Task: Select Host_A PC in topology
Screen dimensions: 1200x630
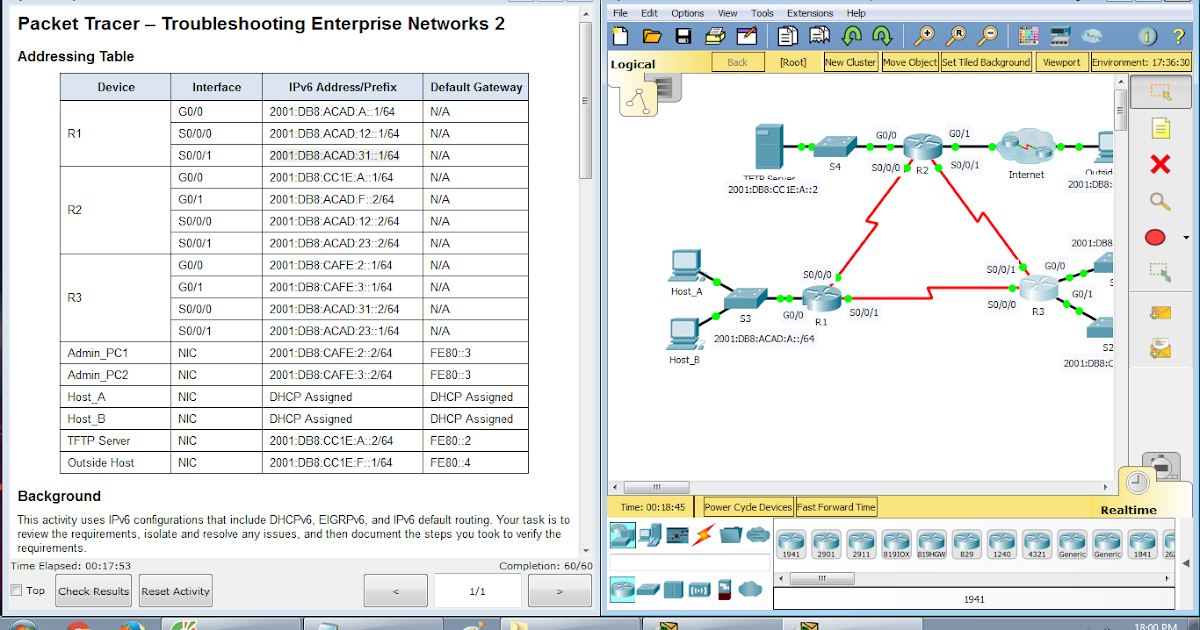Action: pos(686,265)
